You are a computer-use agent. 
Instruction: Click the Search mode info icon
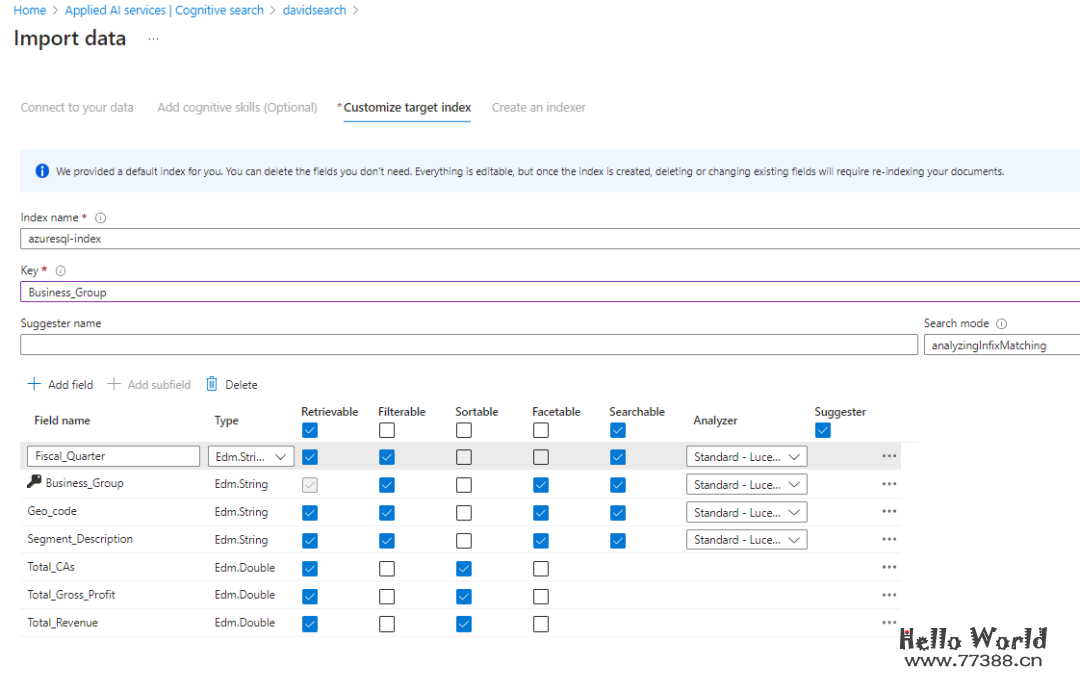[1001, 324]
